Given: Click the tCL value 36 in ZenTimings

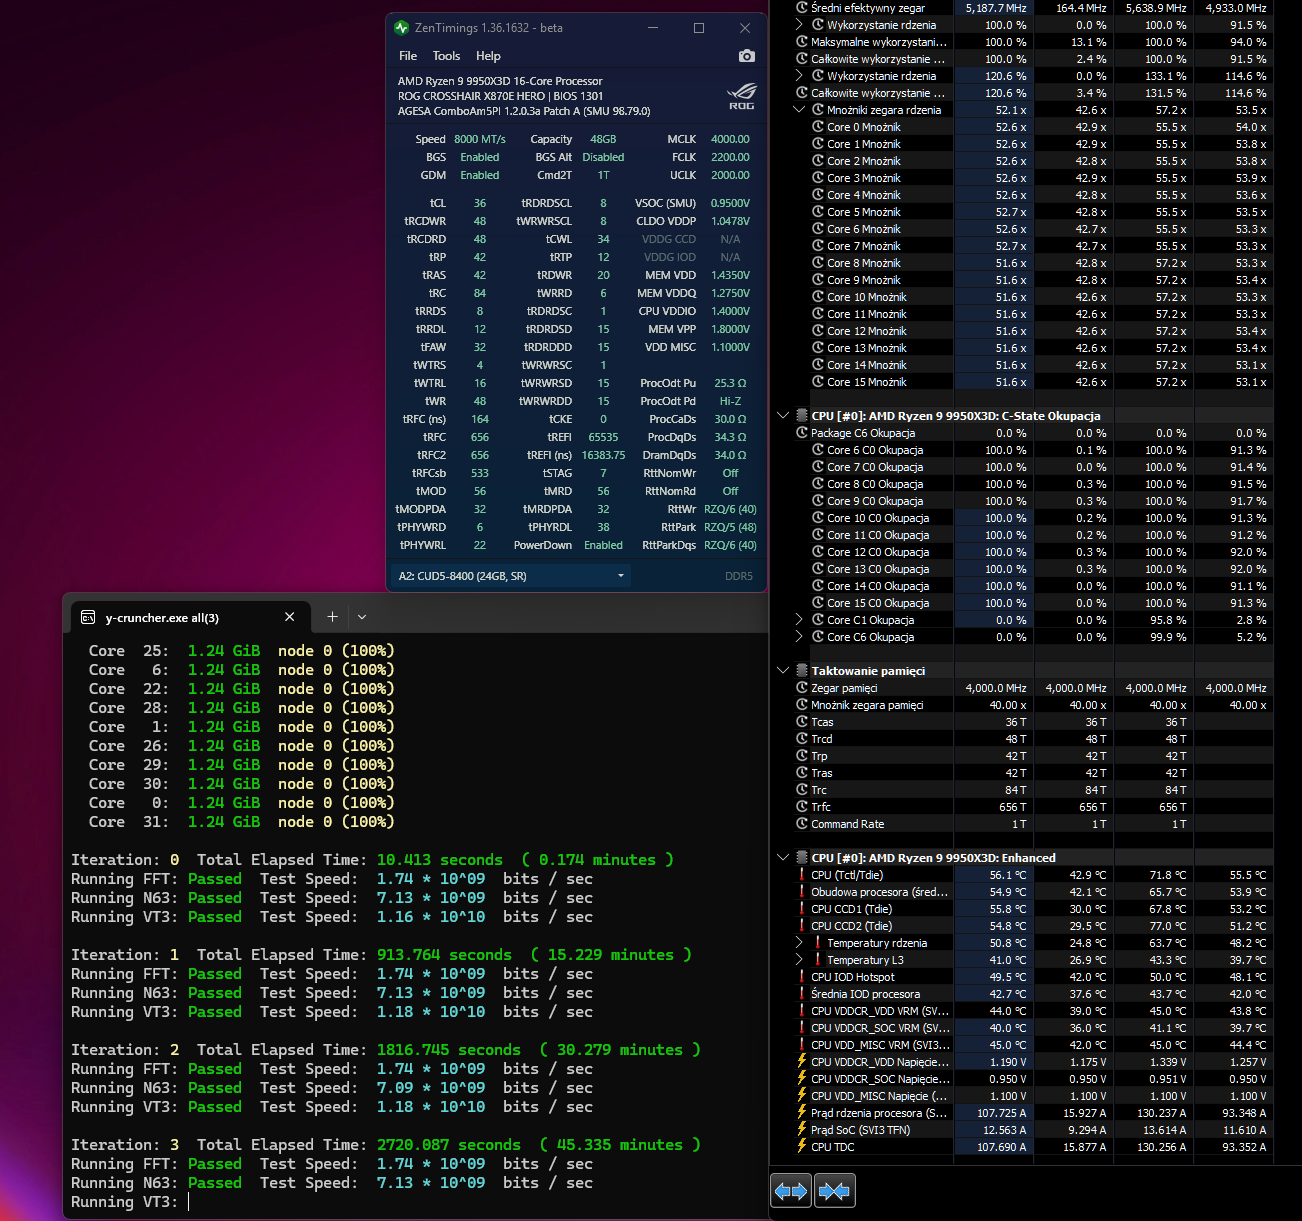Looking at the screenshot, I should click(480, 203).
